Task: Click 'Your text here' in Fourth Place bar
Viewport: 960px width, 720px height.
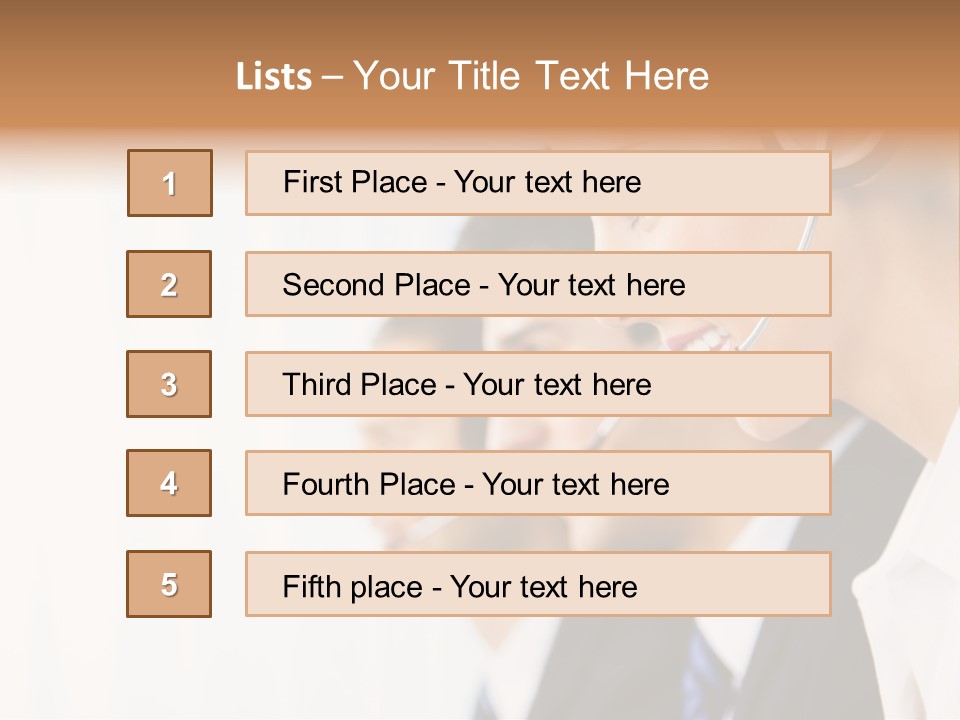Action: click(x=576, y=484)
